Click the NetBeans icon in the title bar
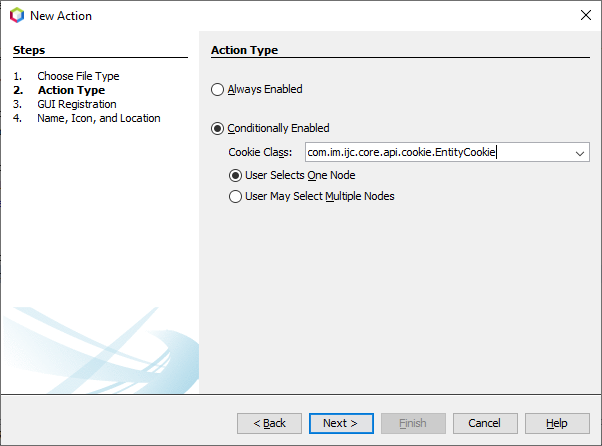Screen dimensions: 602x446 pyautogui.click(x=16, y=16)
